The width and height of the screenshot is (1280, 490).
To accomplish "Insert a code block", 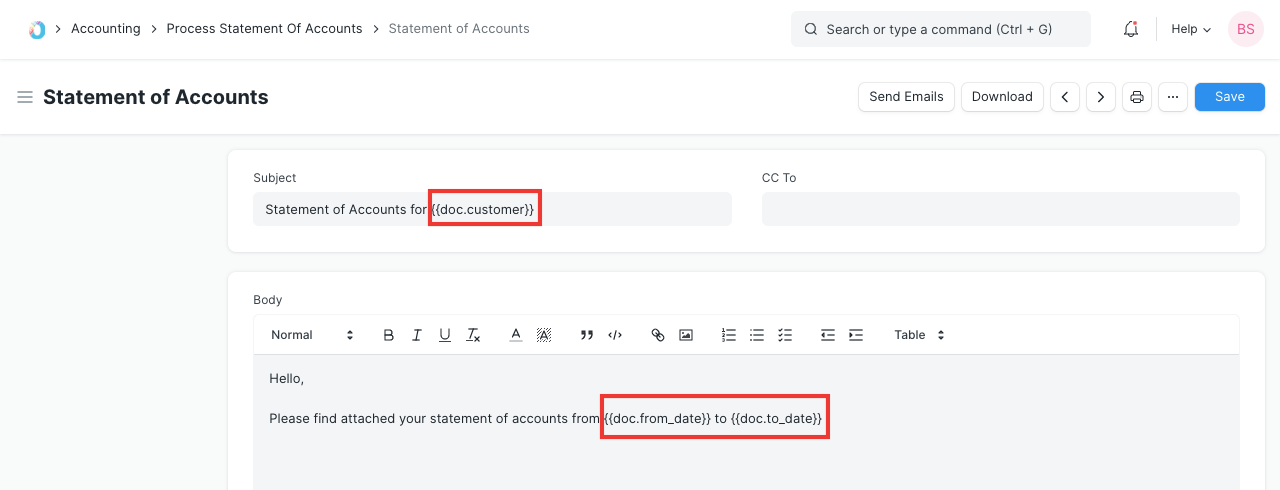I will [615, 335].
